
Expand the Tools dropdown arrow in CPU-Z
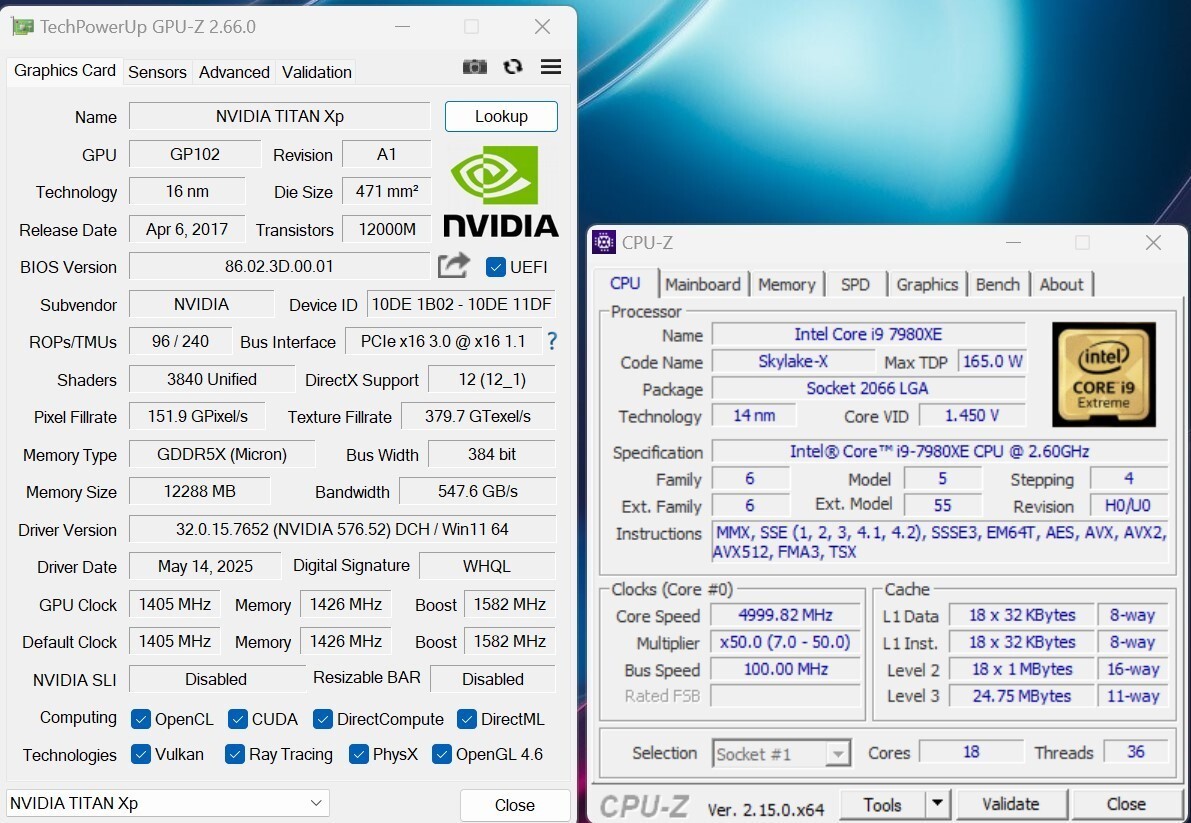coord(937,804)
